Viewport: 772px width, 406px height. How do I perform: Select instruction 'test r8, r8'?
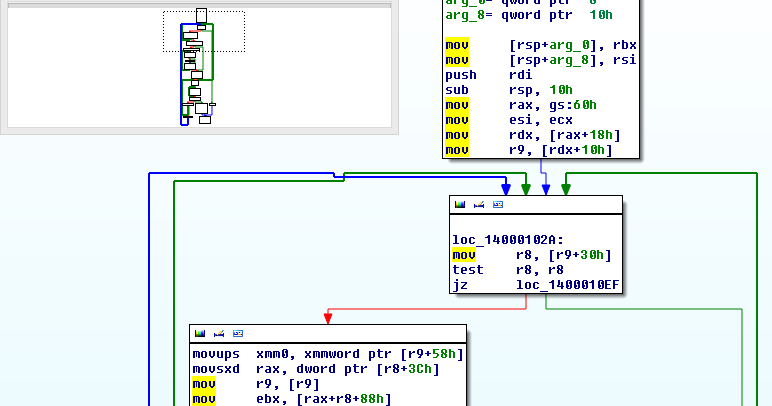pyautogui.click(x=508, y=270)
